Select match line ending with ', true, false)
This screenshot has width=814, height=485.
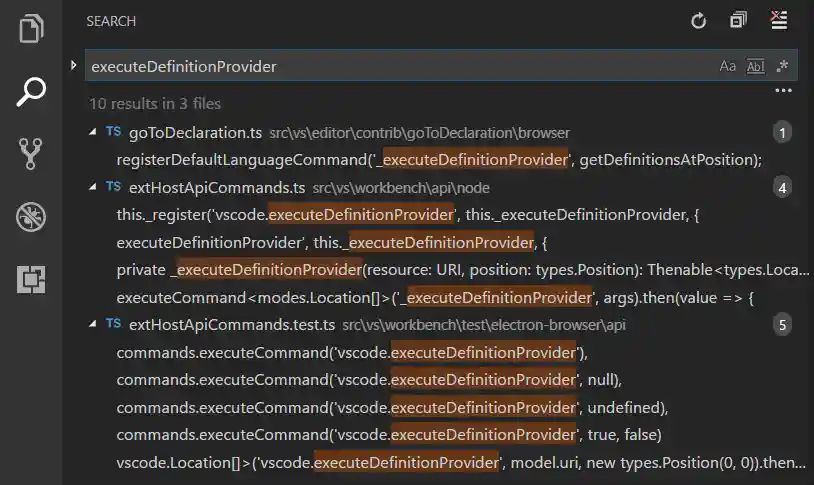(389, 435)
